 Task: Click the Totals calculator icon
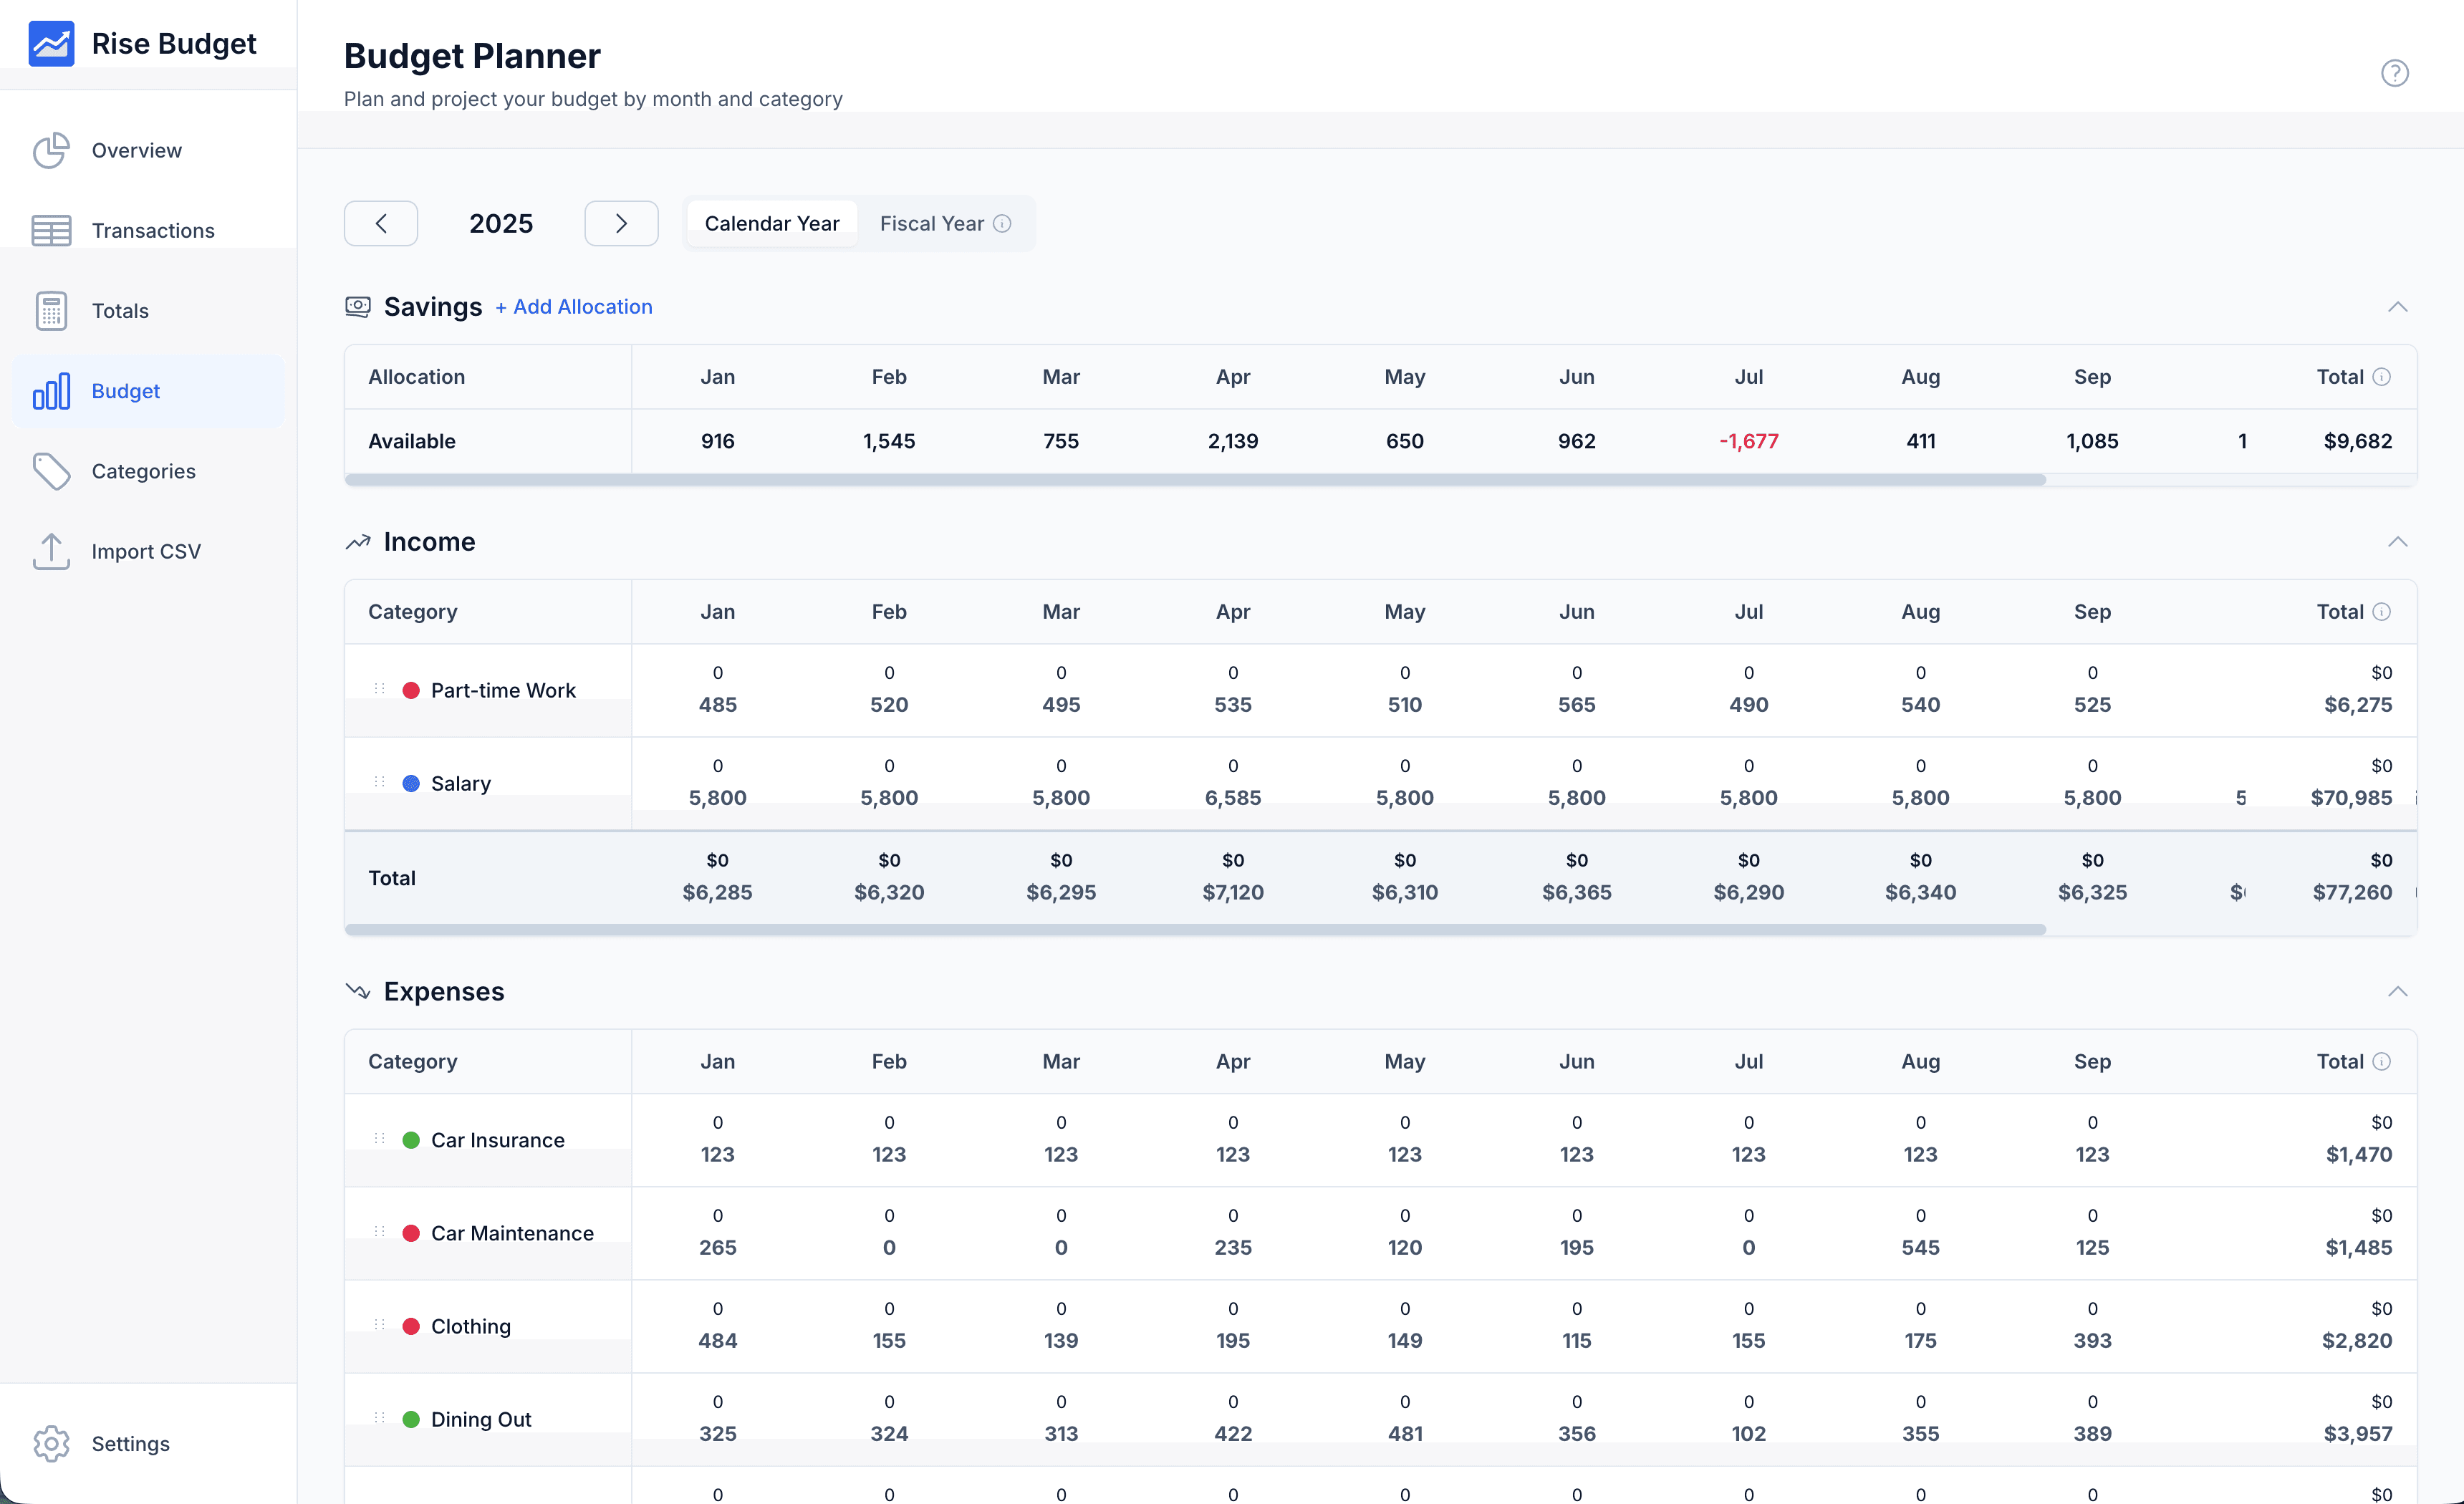(51, 311)
